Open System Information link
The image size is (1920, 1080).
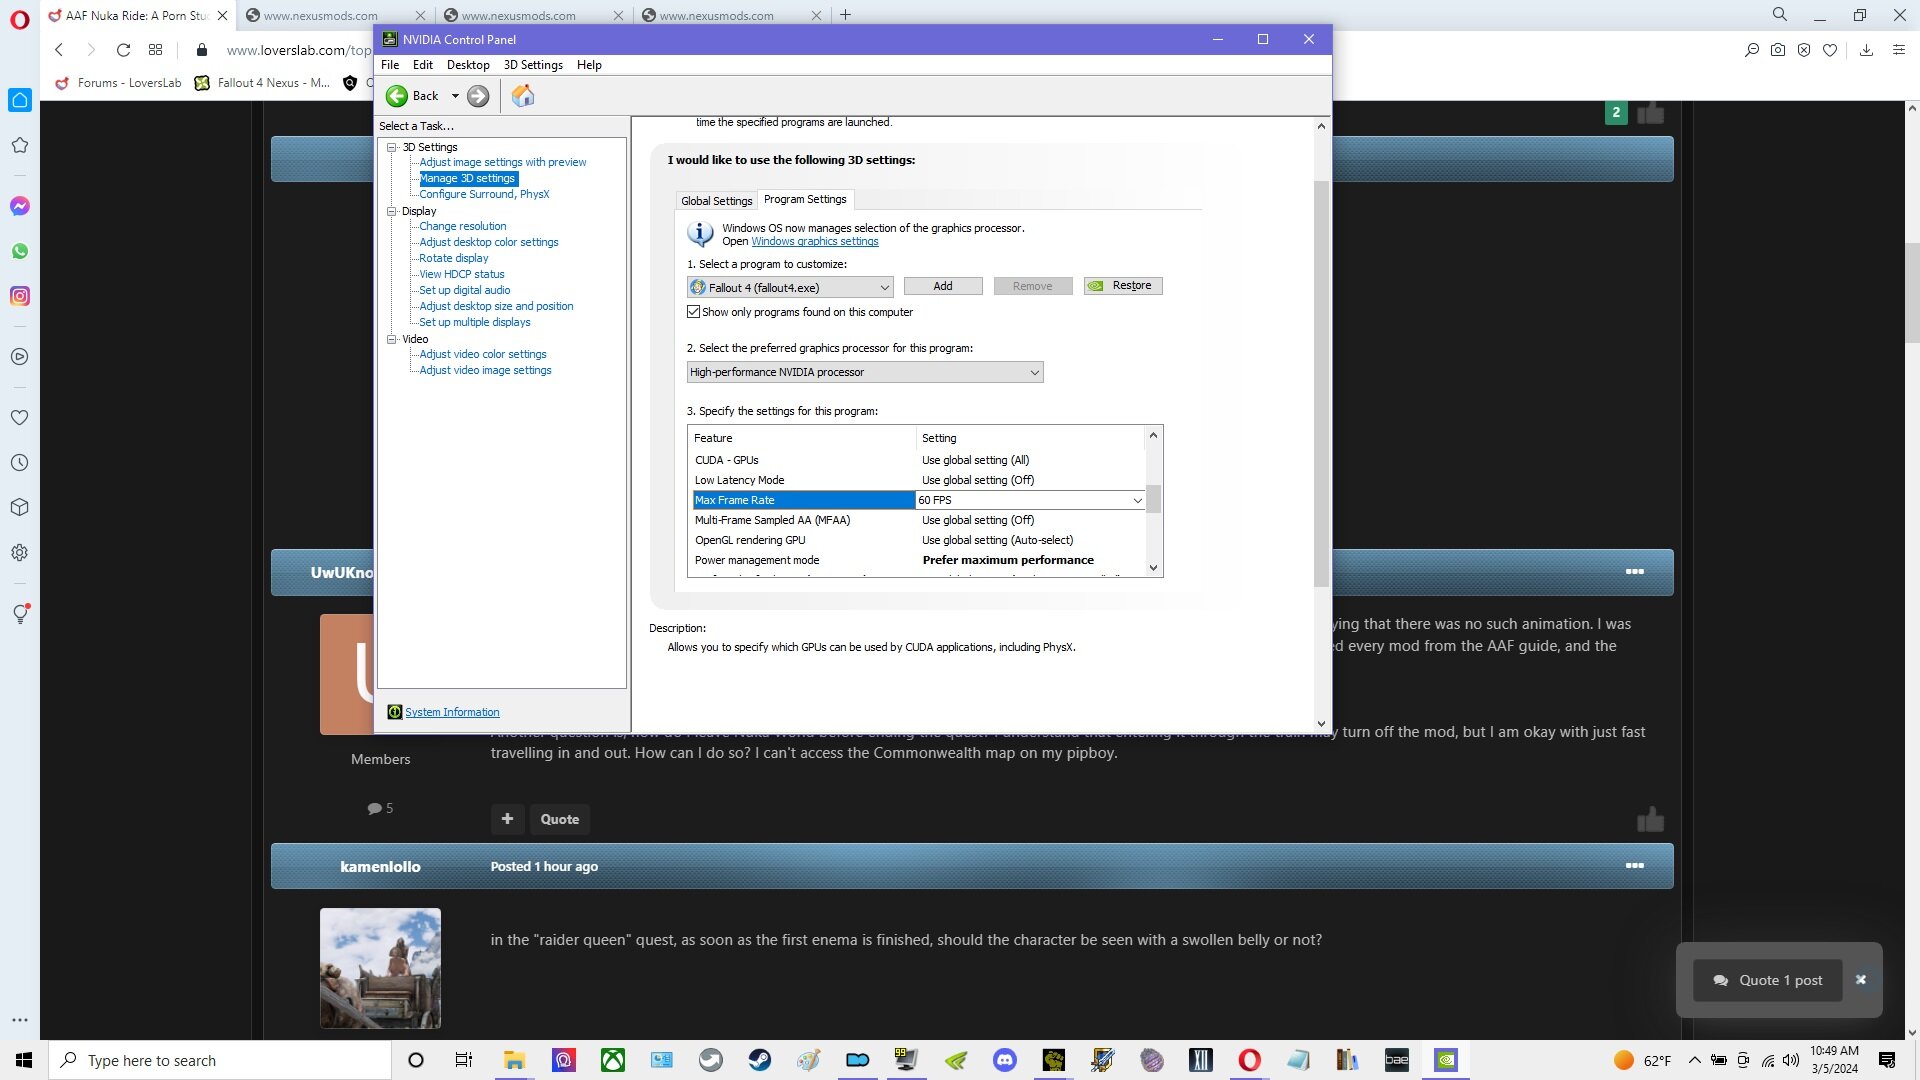(452, 712)
